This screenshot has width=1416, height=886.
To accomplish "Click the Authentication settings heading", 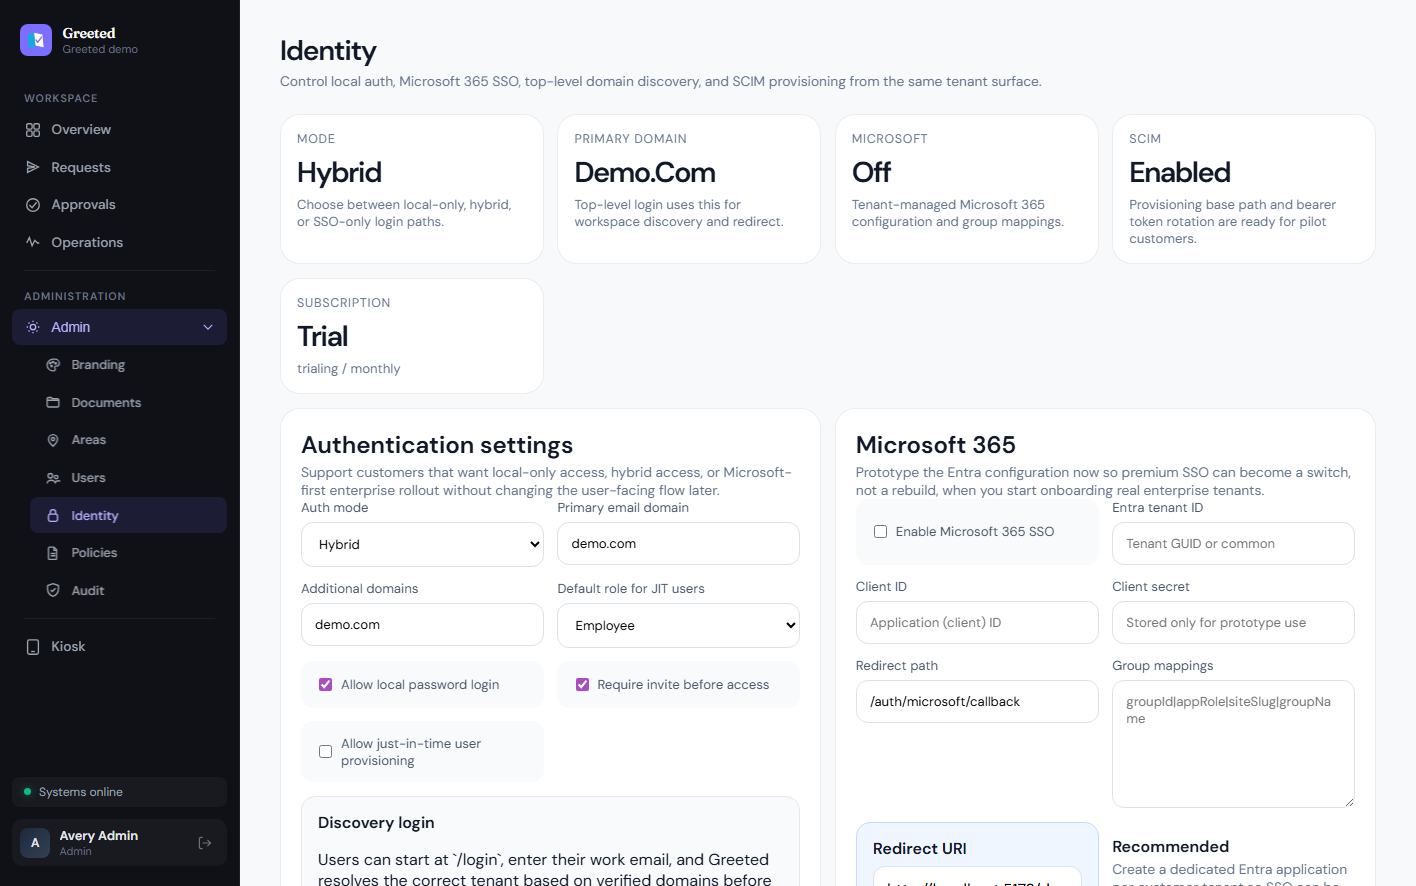I will (437, 445).
